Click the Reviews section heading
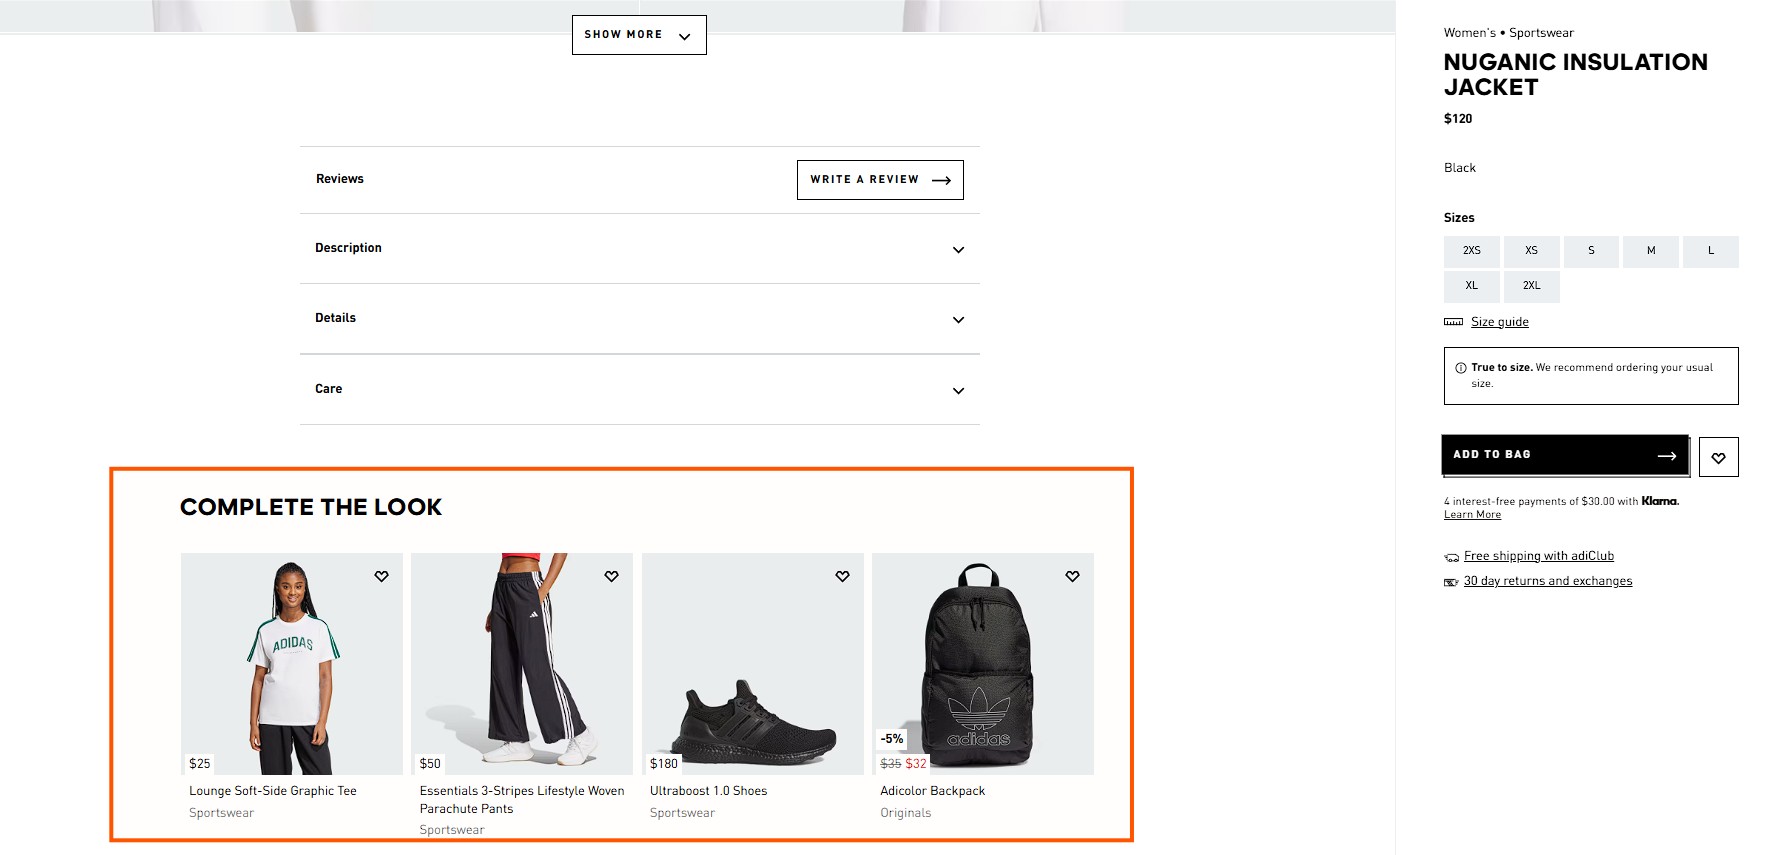 [340, 179]
